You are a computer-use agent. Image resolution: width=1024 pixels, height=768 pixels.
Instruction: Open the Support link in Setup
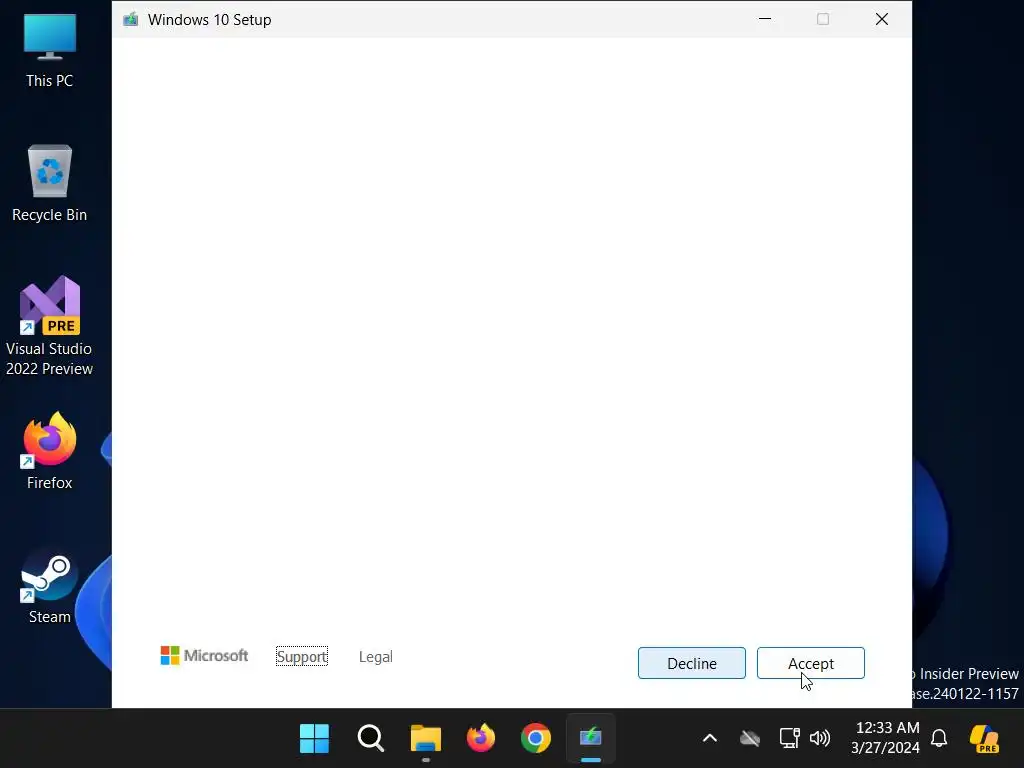(x=302, y=656)
